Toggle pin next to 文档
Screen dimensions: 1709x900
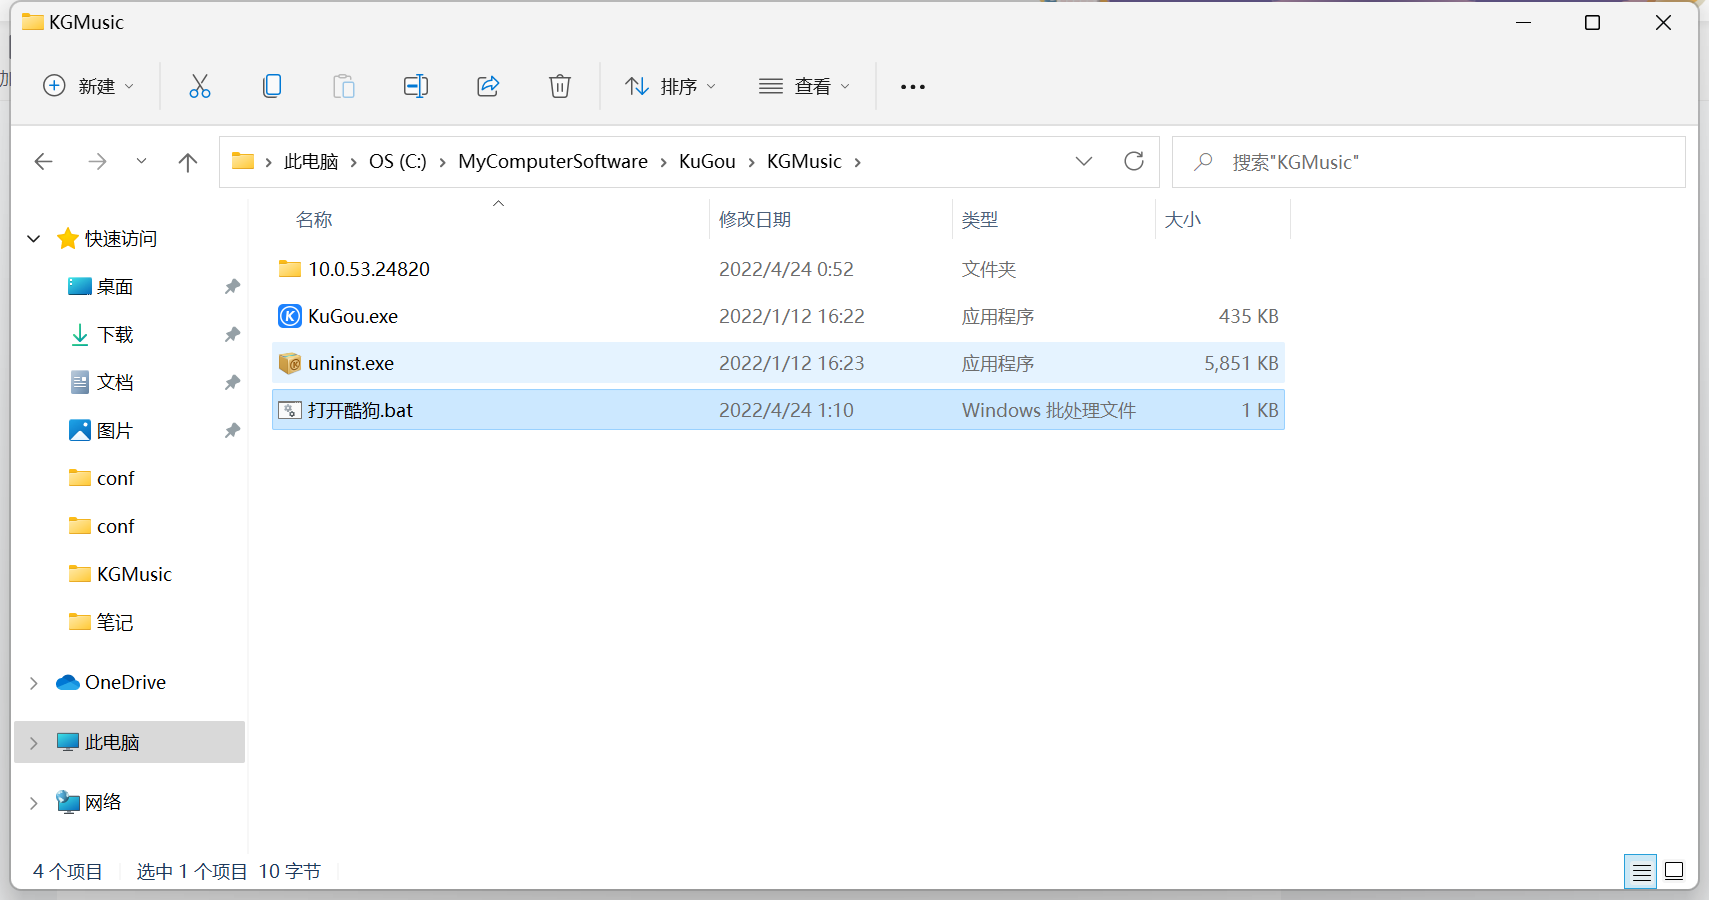pos(232,383)
